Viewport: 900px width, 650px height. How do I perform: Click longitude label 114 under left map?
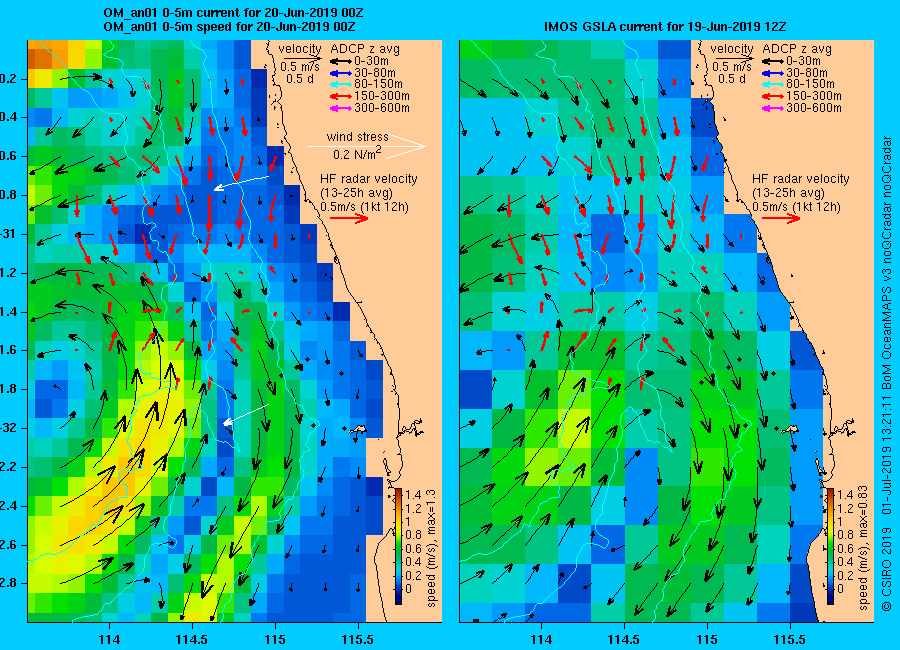tap(109, 640)
